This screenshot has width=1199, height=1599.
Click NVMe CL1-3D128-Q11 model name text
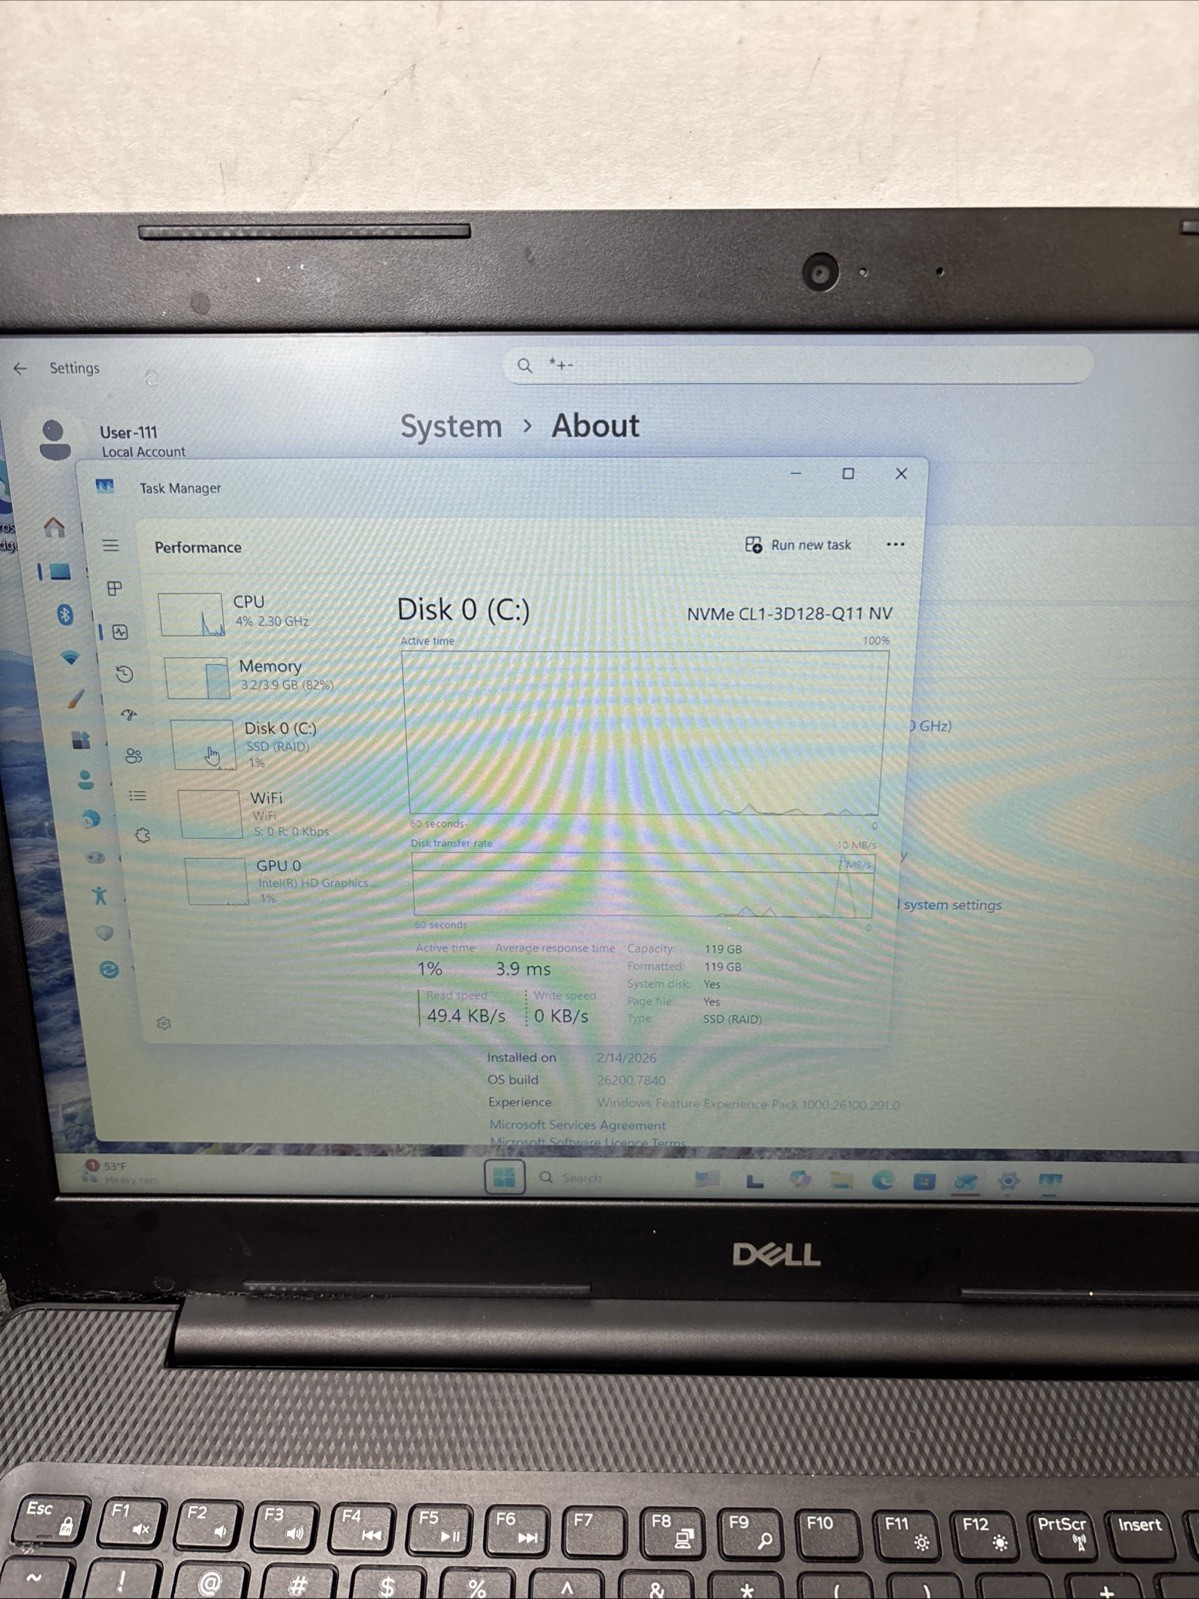coord(789,614)
